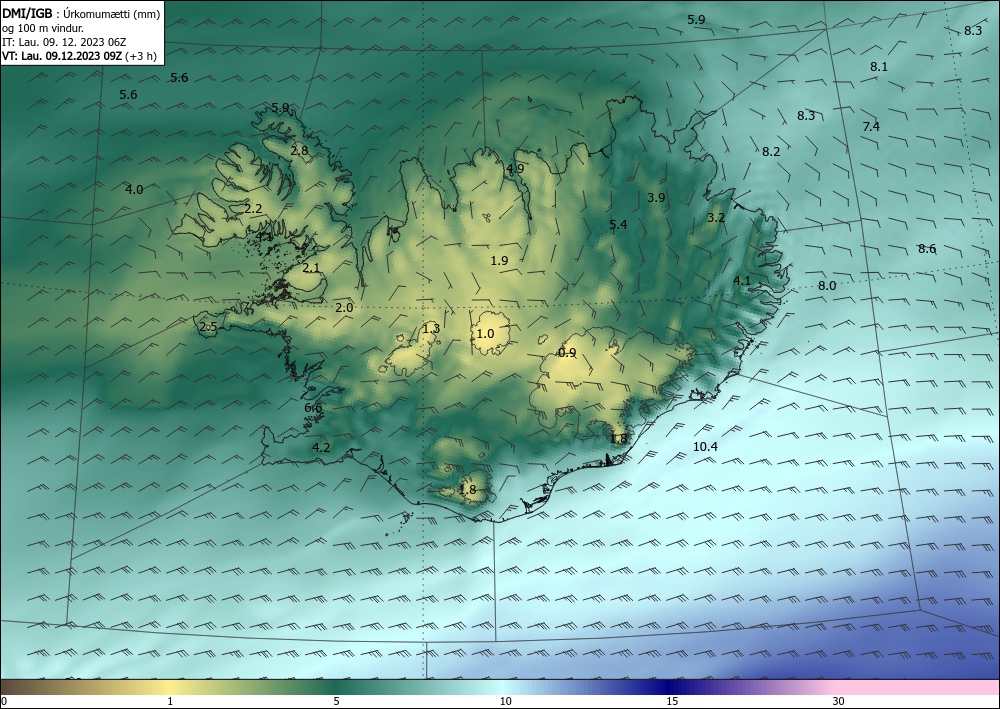Click the "30" label on the color scale
Image resolution: width=1000 pixels, height=709 pixels.
point(838,701)
